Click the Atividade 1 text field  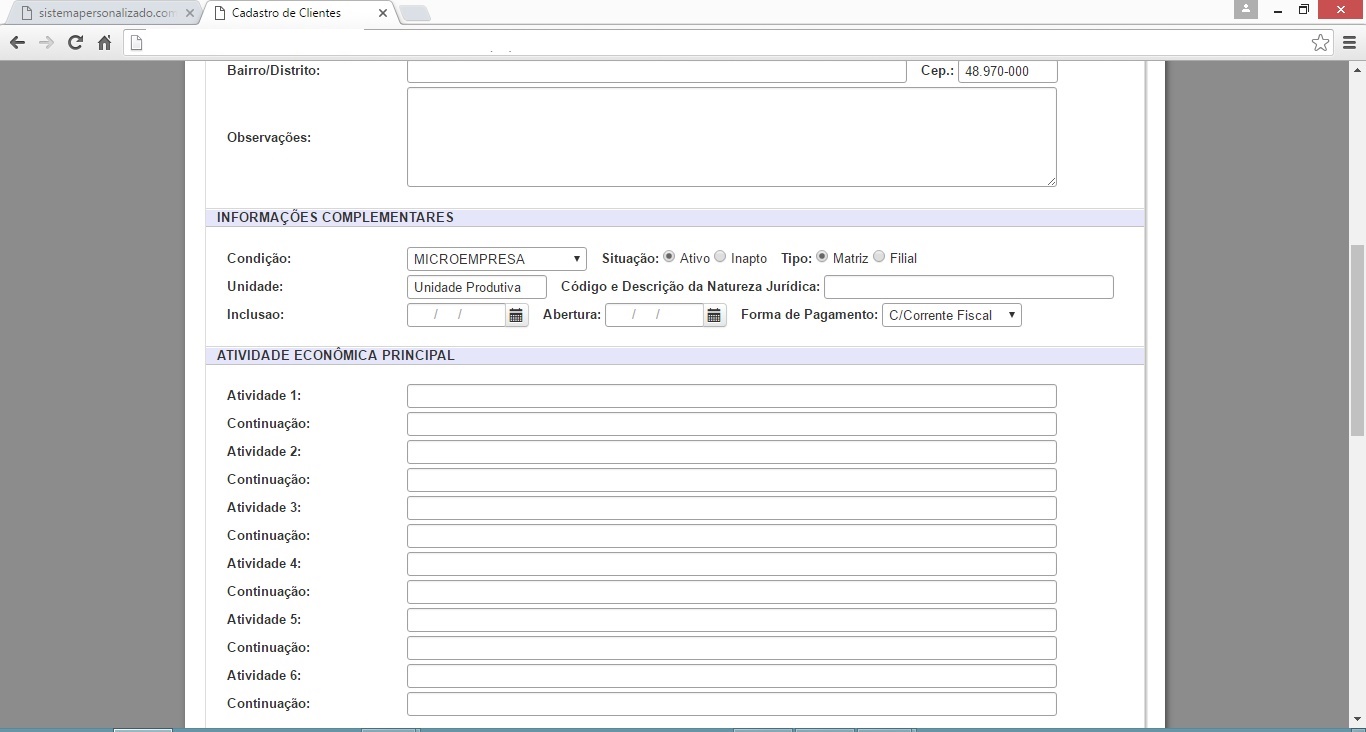click(731, 396)
